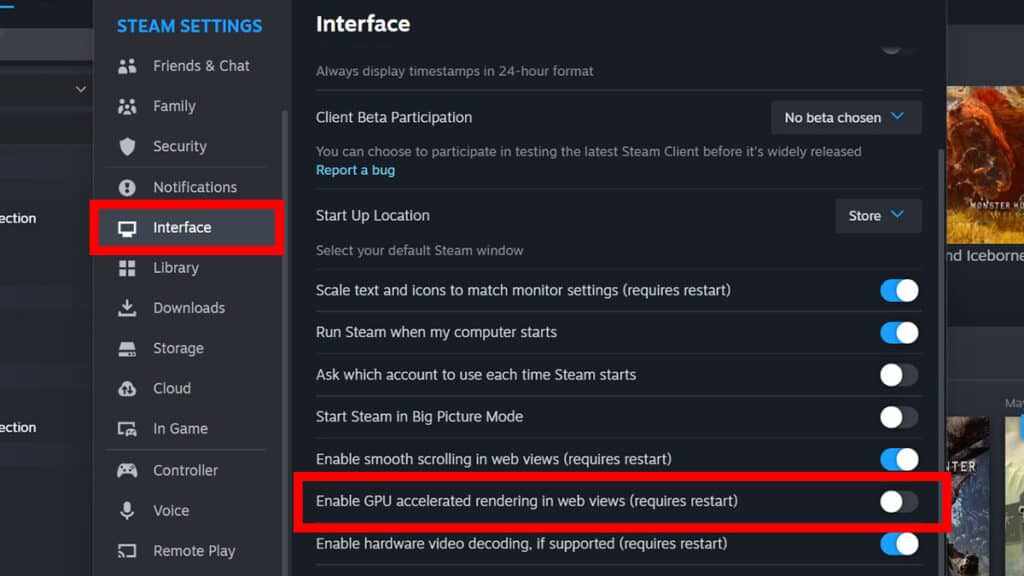Open Security settings via shield icon

127,146
